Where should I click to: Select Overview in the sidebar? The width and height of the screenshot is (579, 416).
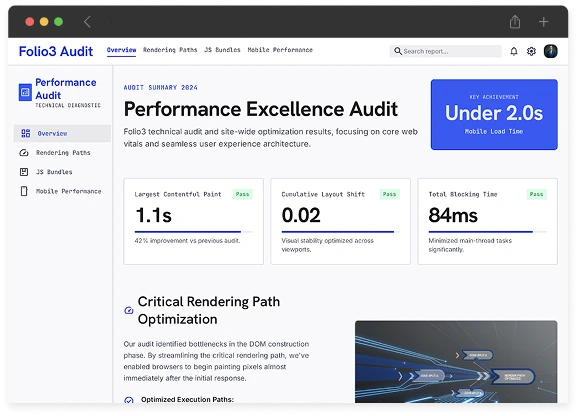coord(62,133)
